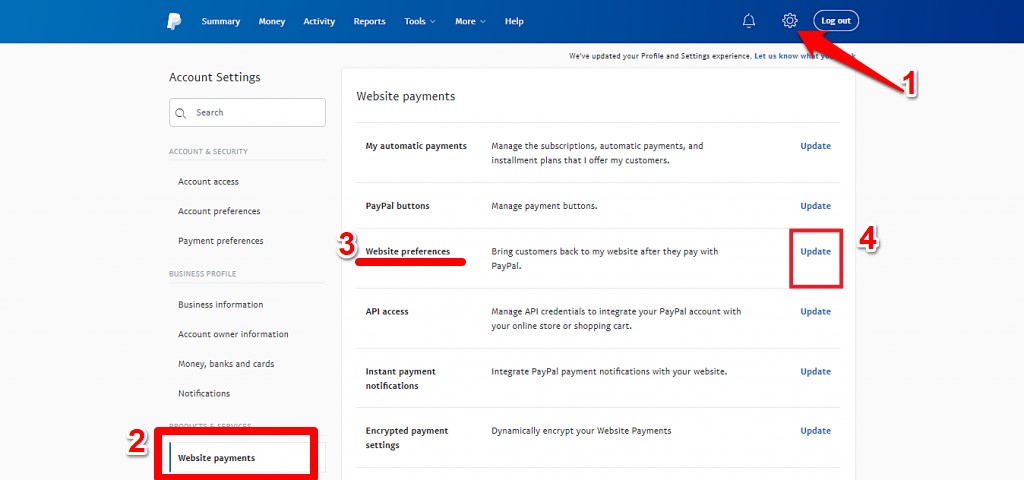Expand the Tools dropdown menu
This screenshot has height=480, width=1024.
(x=419, y=21)
